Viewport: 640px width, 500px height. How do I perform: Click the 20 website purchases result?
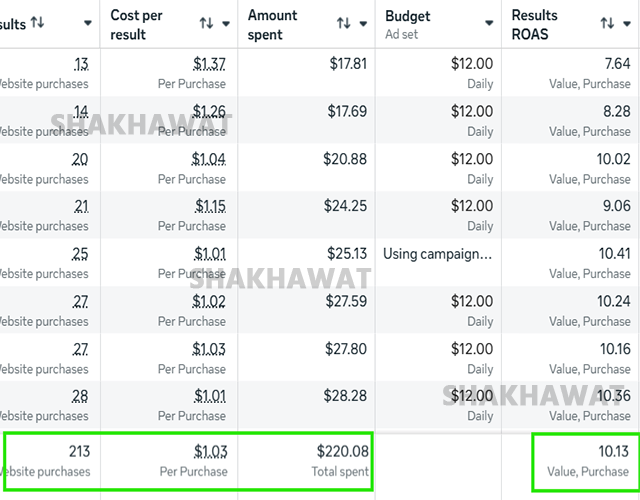(x=80, y=159)
